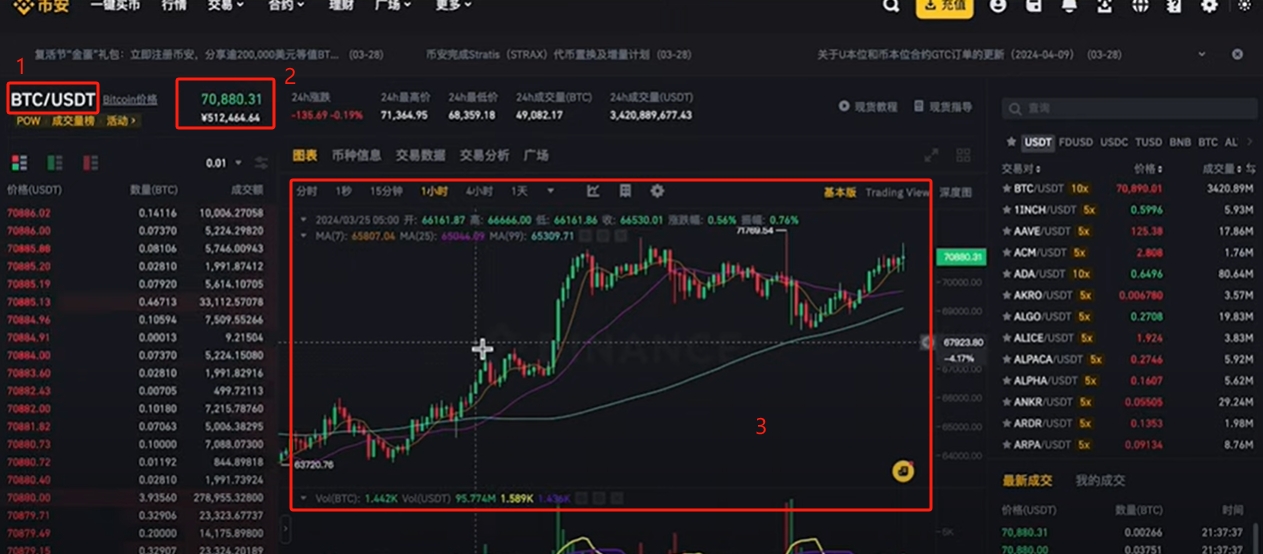Screen dimensions: 1263x554
Task: Open the chart indicators icon
Action: coord(592,191)
